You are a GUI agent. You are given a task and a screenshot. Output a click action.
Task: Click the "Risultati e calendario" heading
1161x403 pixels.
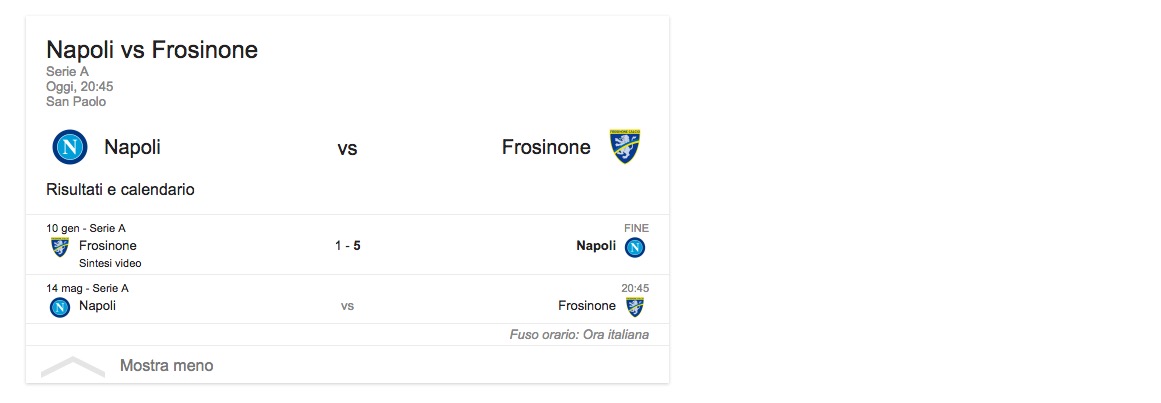120,189
